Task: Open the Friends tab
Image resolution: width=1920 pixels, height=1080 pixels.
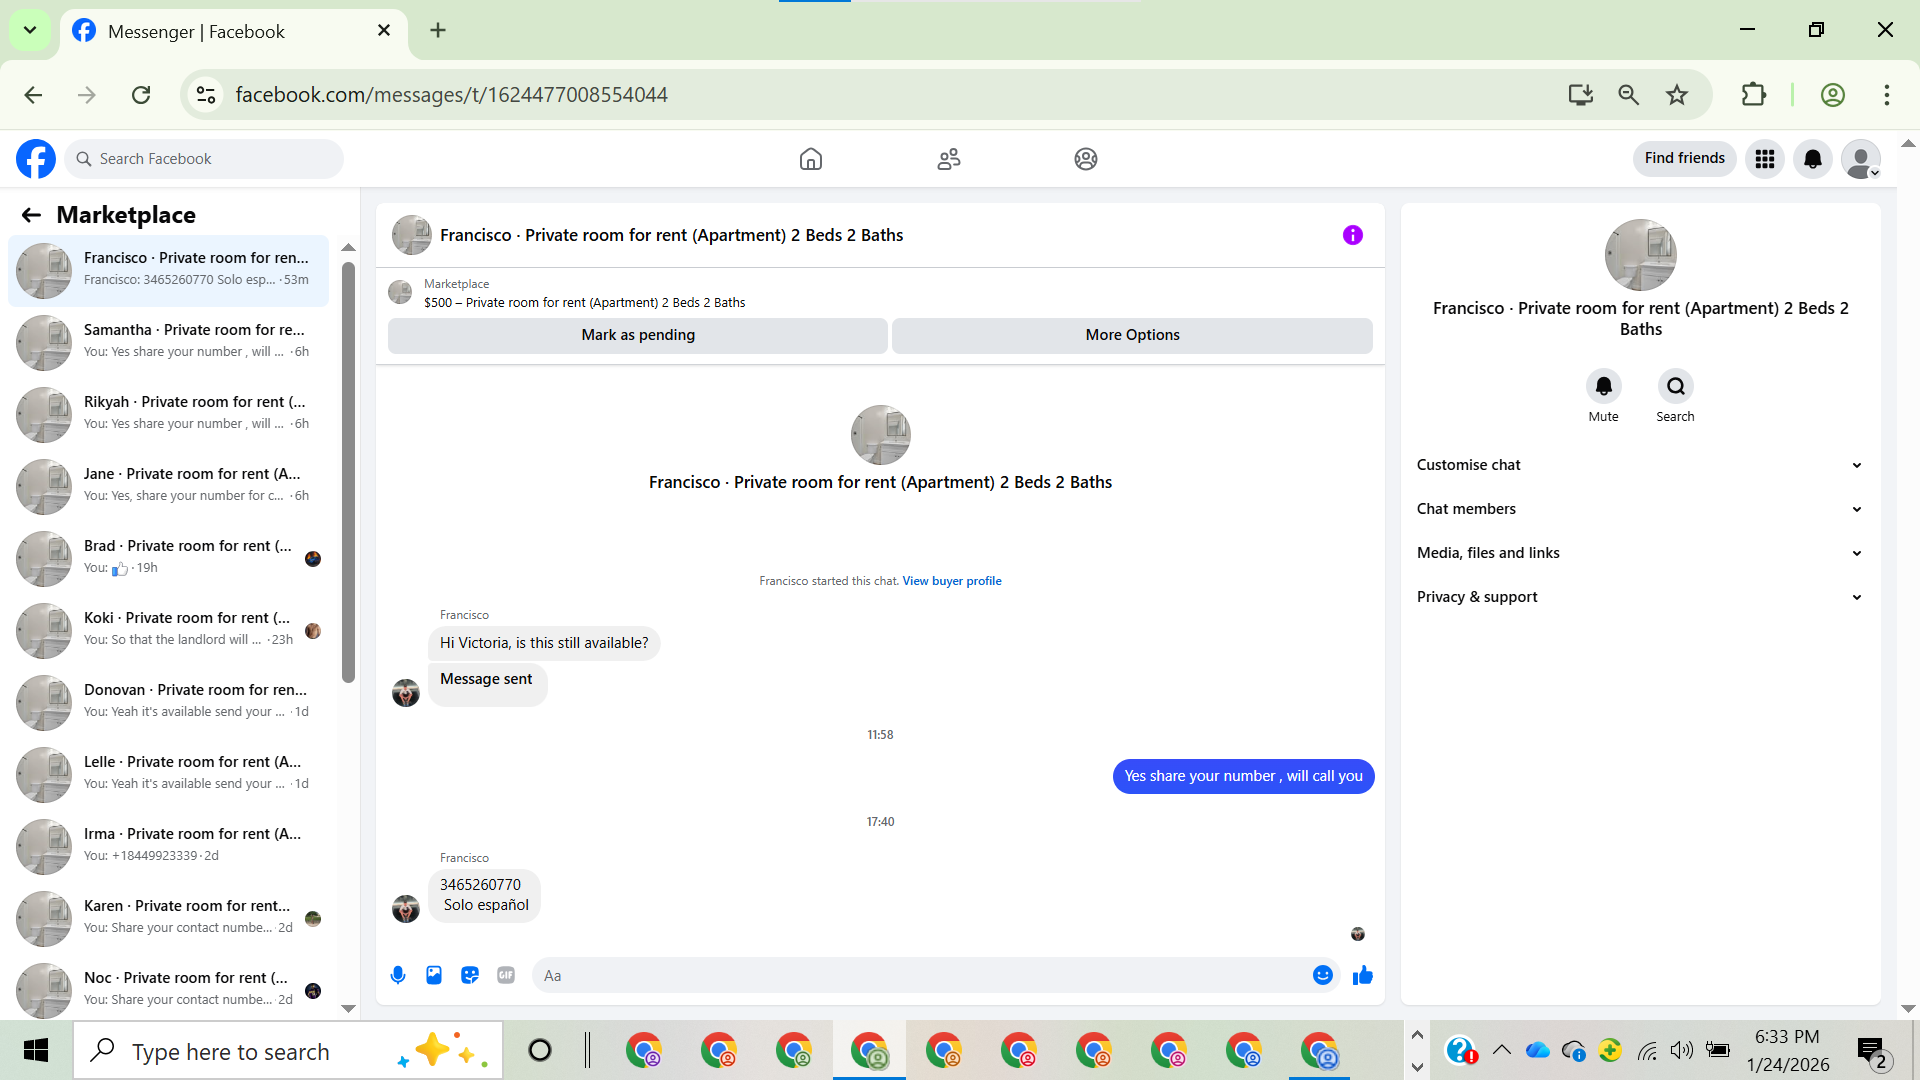Action: click(x=949, y=159)
